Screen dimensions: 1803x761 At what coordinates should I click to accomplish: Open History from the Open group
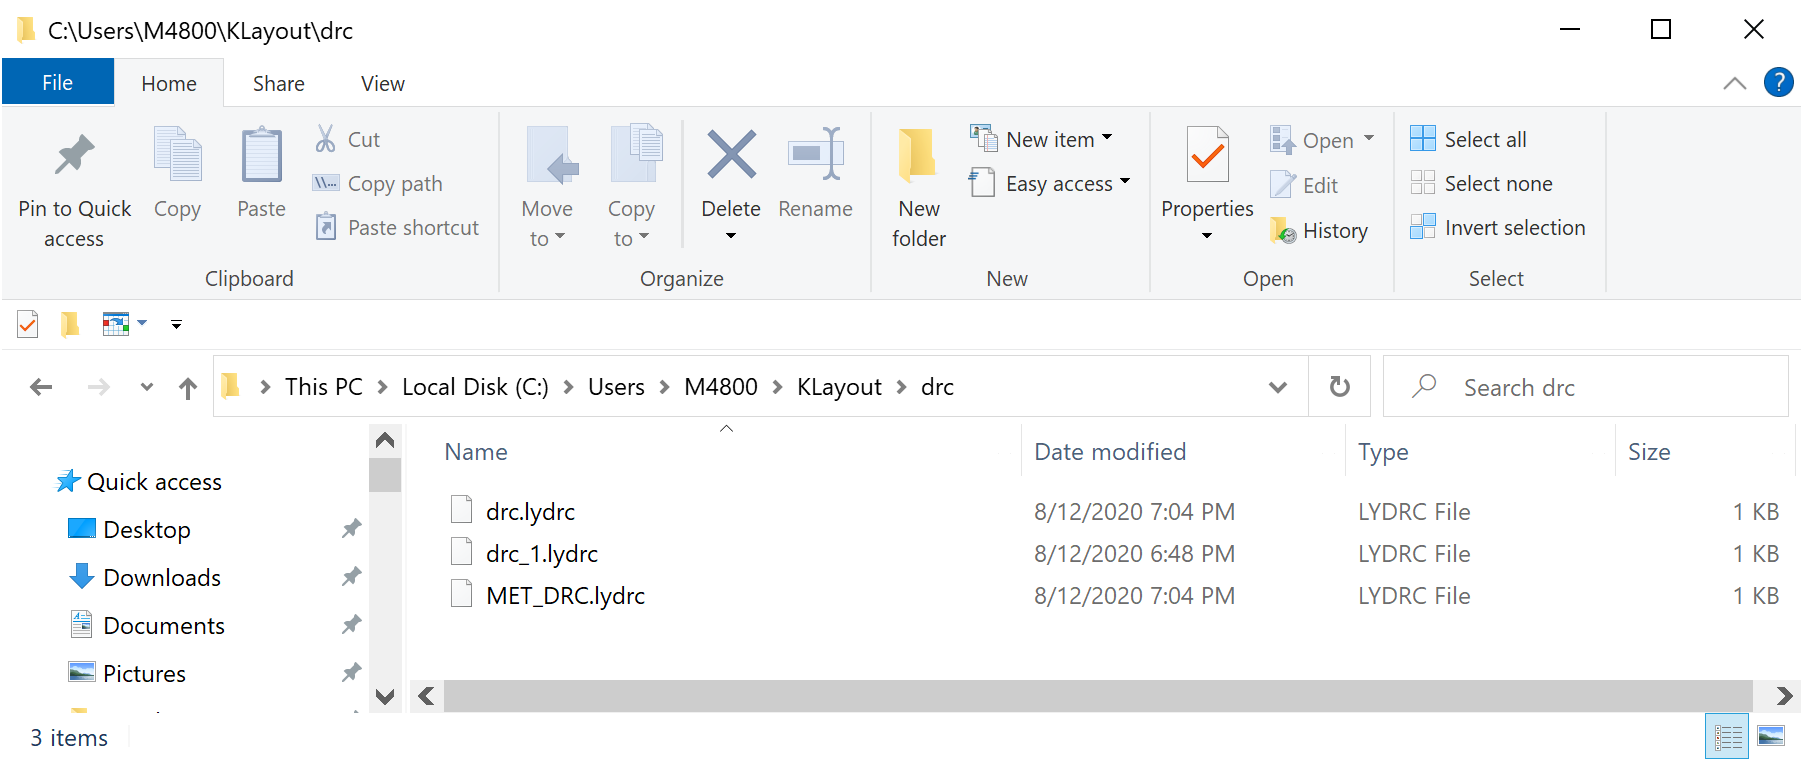[x=1319, y=231]
